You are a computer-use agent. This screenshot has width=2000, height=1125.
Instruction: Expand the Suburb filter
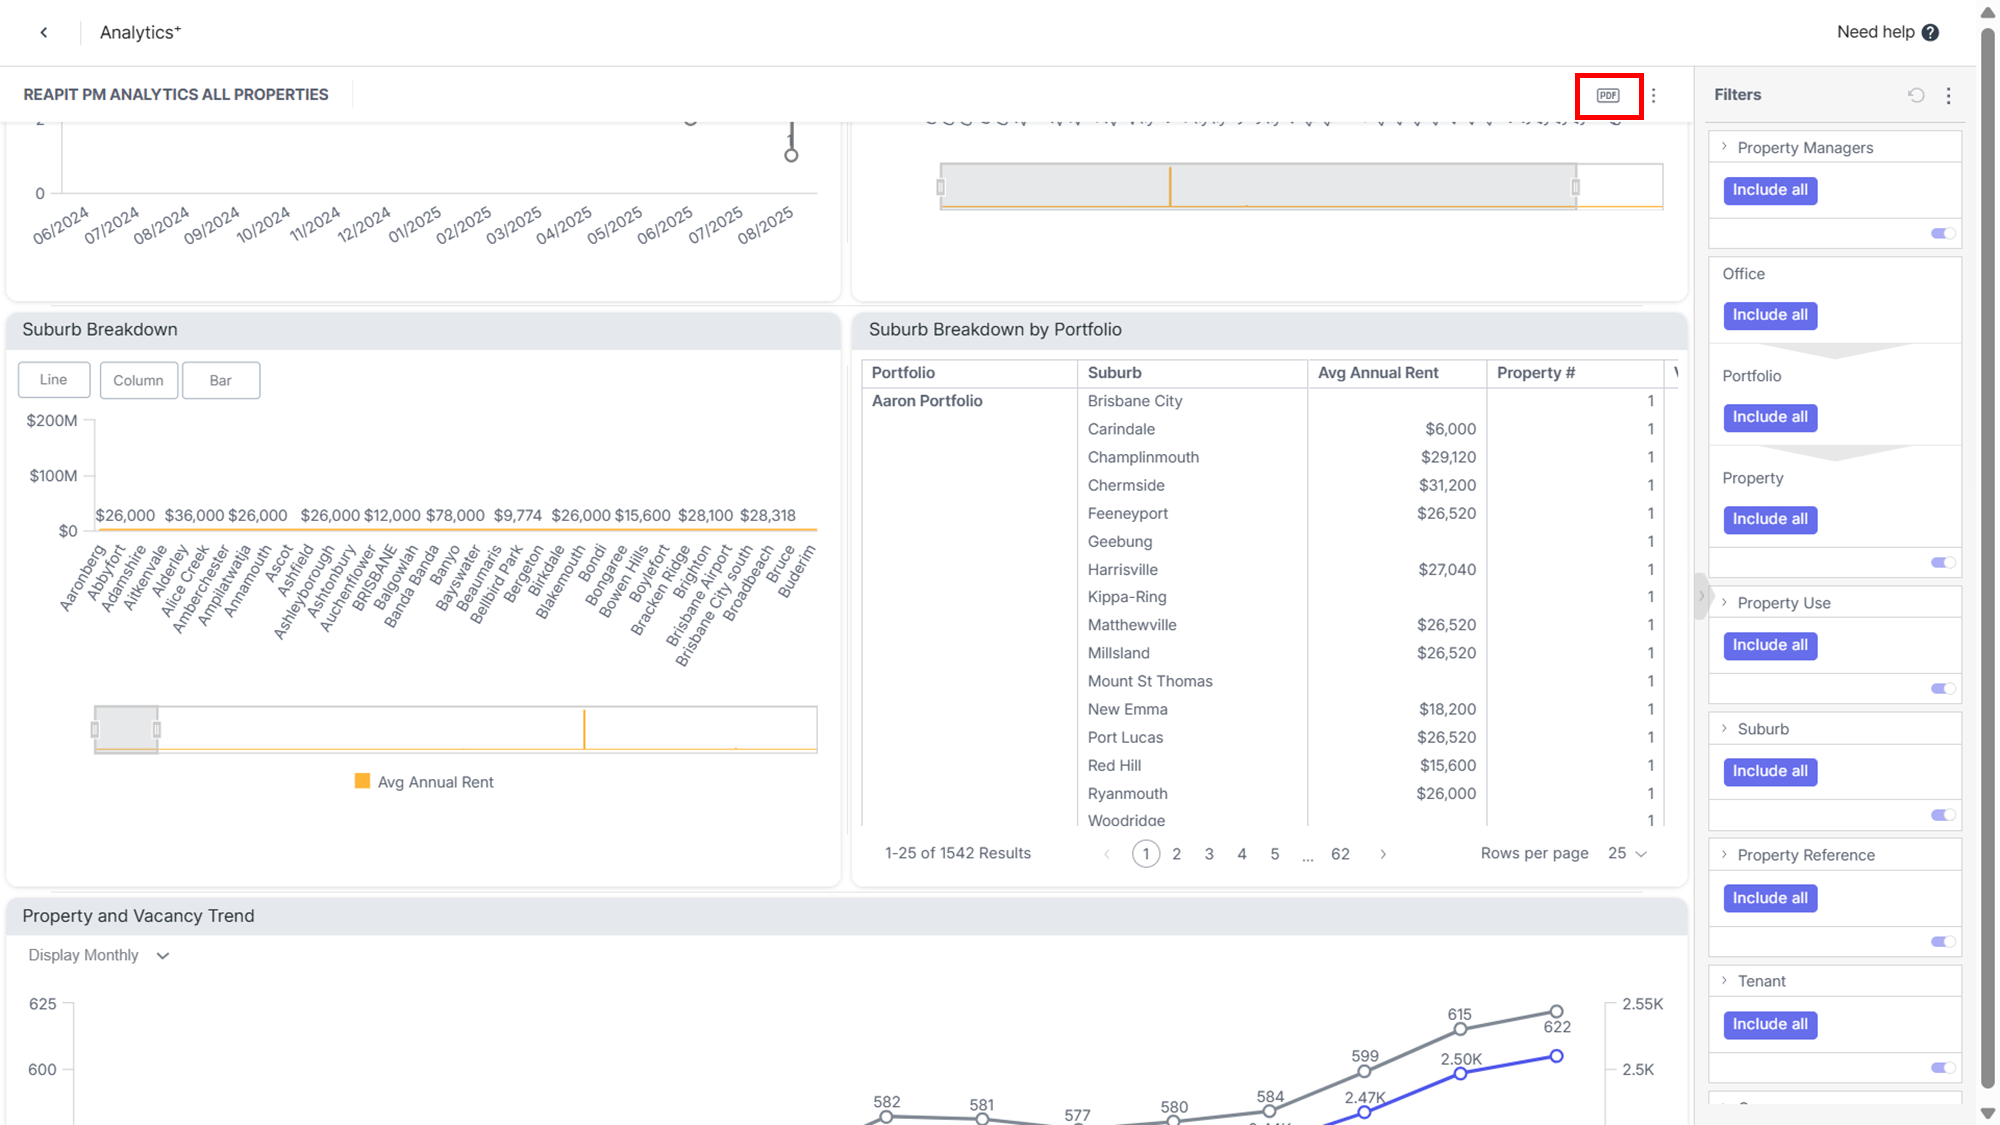point(1724,728)
